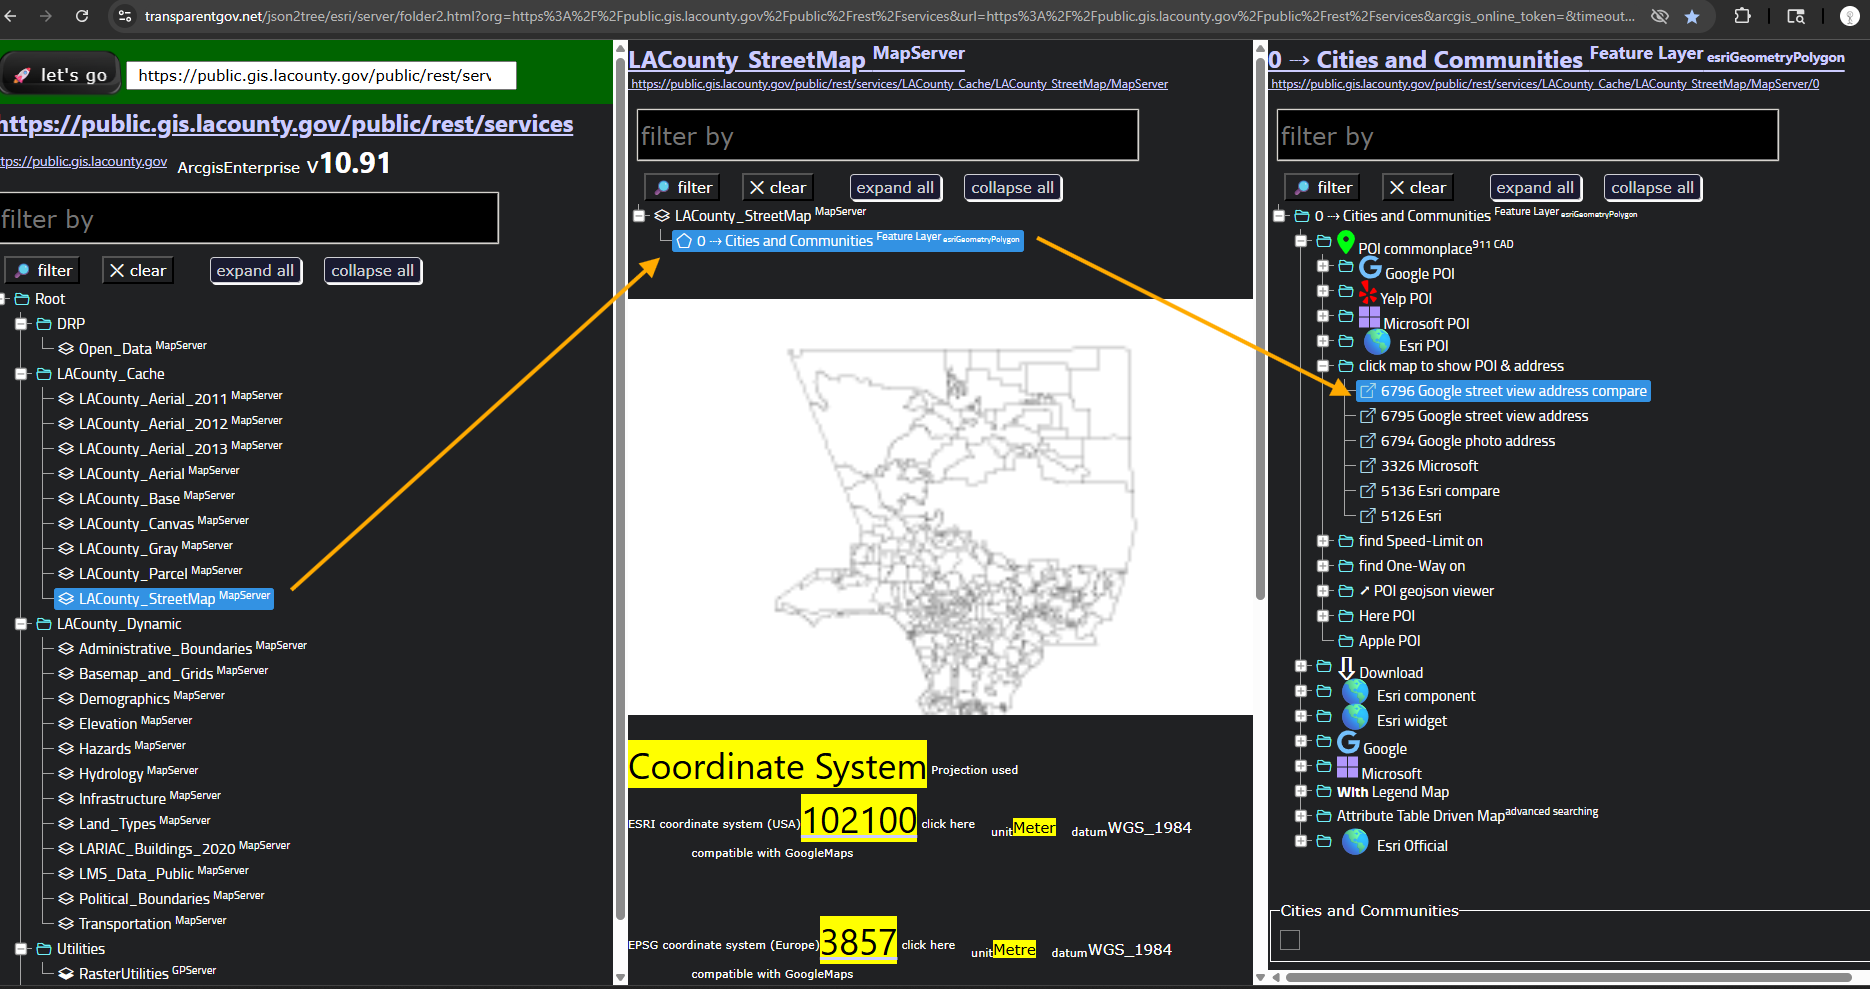Screen dimensions: 1870x989
Task: Select Transportation MapServer item
Action: pos(143,923)
